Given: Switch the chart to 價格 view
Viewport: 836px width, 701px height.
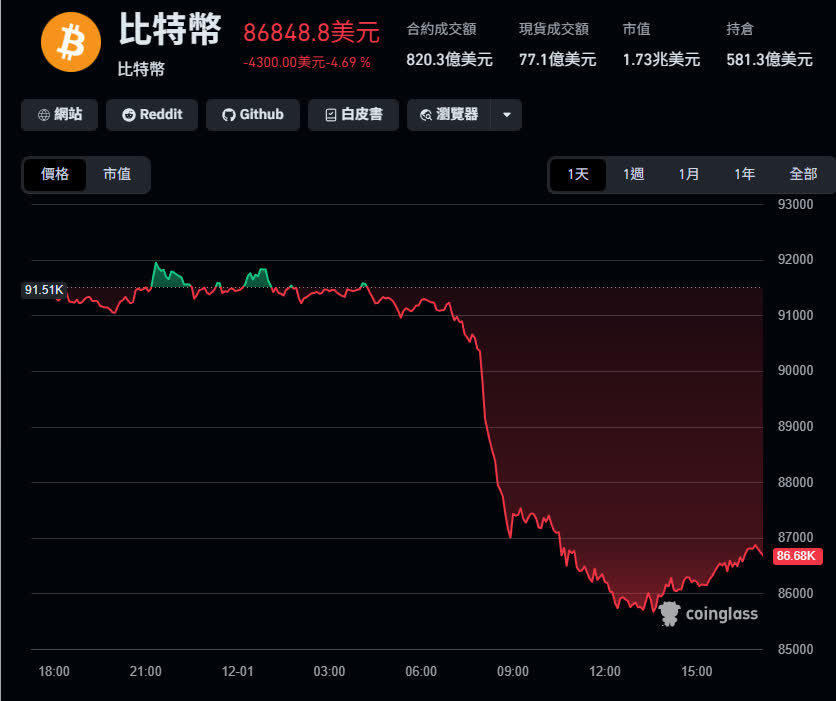Looking at the screenshot, I should [55, 174].
